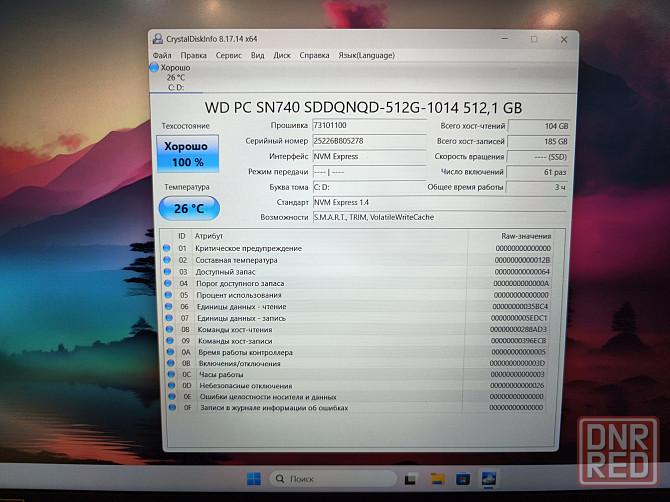Select Доступный запас attribute text
Image resolution: width=670 pixels, height=502 pixels.
click(225, 272)
